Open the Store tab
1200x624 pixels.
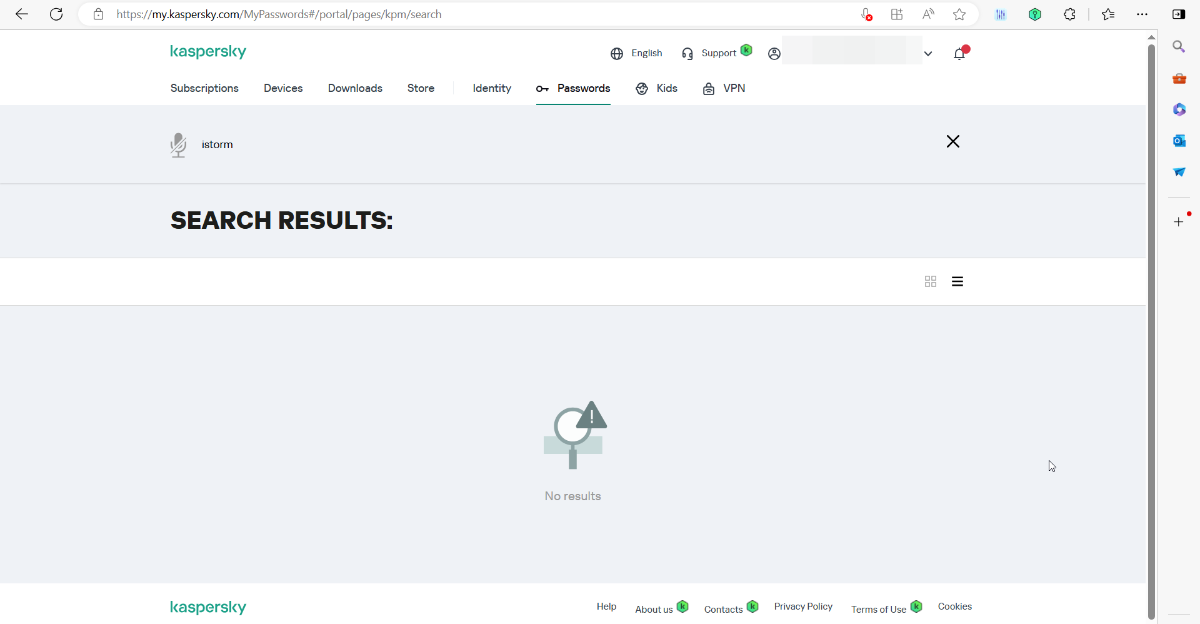pyautogui.click(x=421, y=88)
